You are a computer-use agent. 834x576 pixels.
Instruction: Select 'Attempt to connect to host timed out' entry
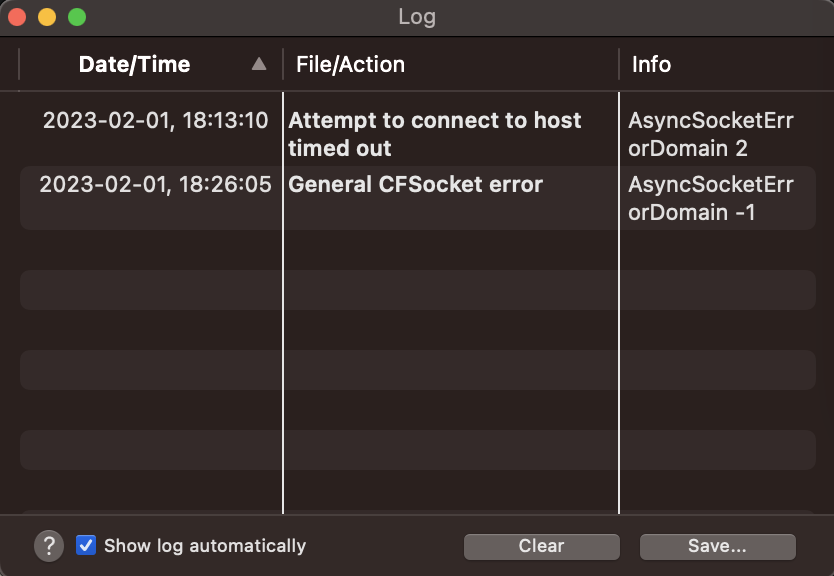click(x=435, y=134)
